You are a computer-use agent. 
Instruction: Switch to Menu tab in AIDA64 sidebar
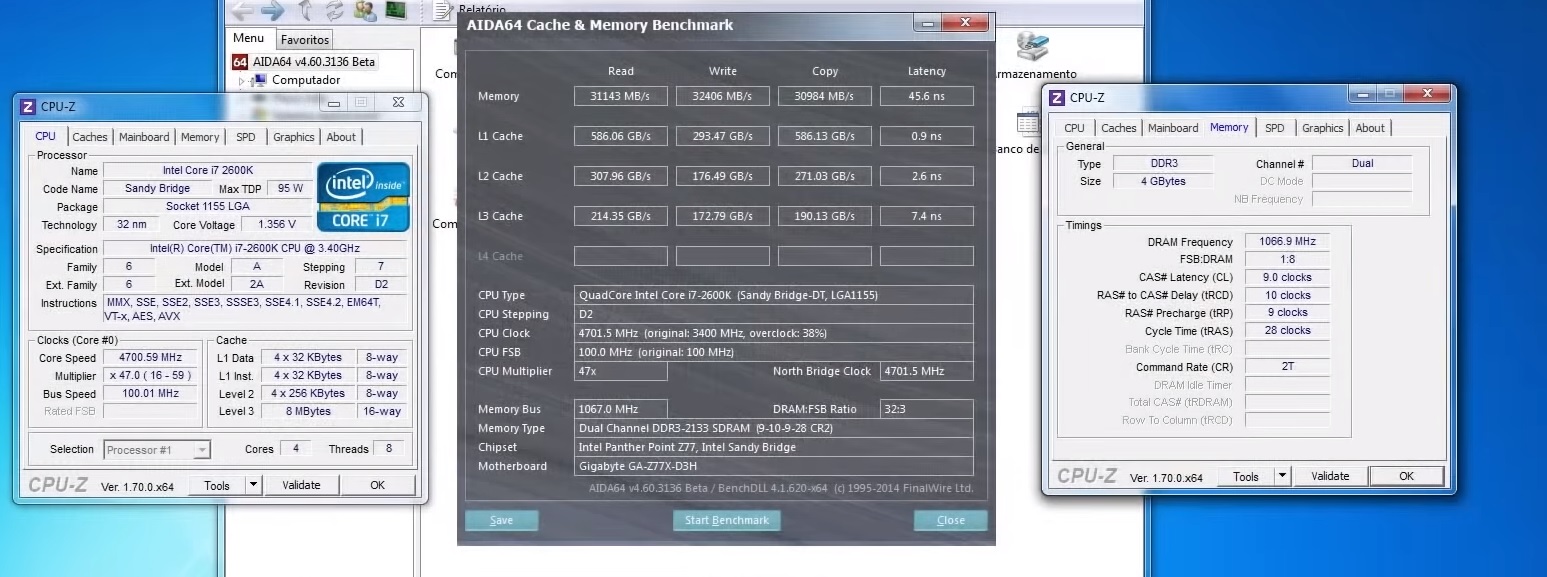coord(249,38)
